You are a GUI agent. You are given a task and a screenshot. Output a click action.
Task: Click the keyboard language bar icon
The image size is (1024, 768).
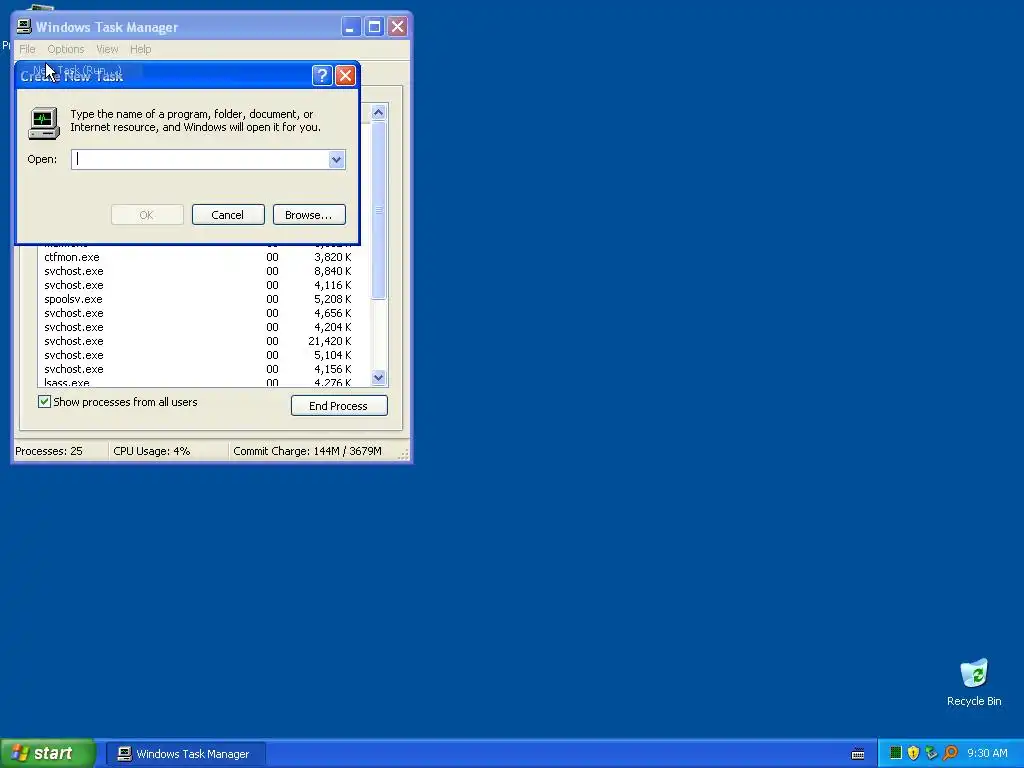(x=858, y=754)
